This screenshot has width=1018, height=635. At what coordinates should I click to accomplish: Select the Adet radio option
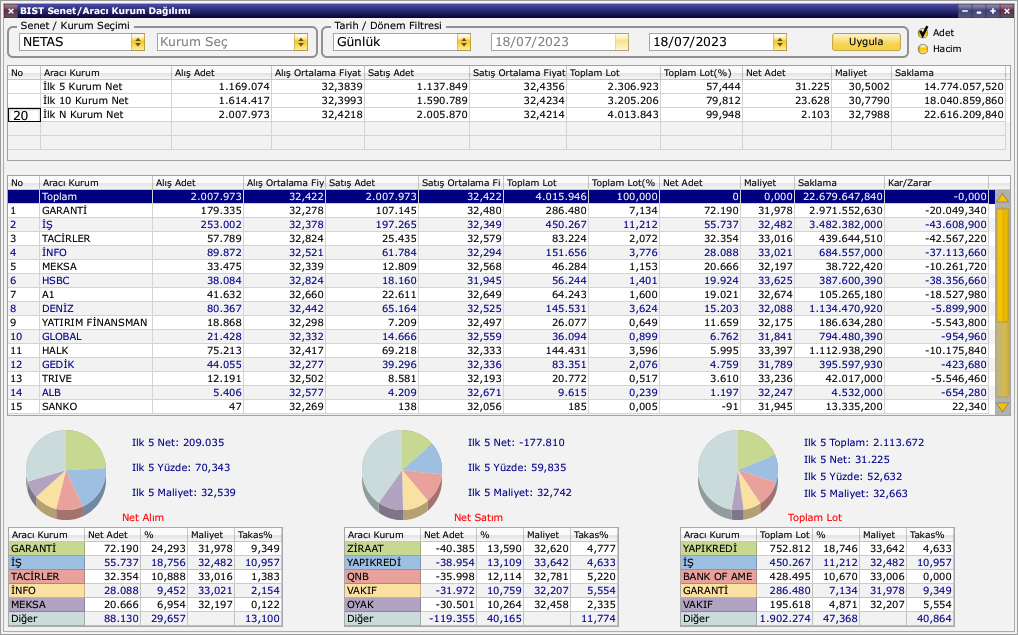click(x=923, y=32)
